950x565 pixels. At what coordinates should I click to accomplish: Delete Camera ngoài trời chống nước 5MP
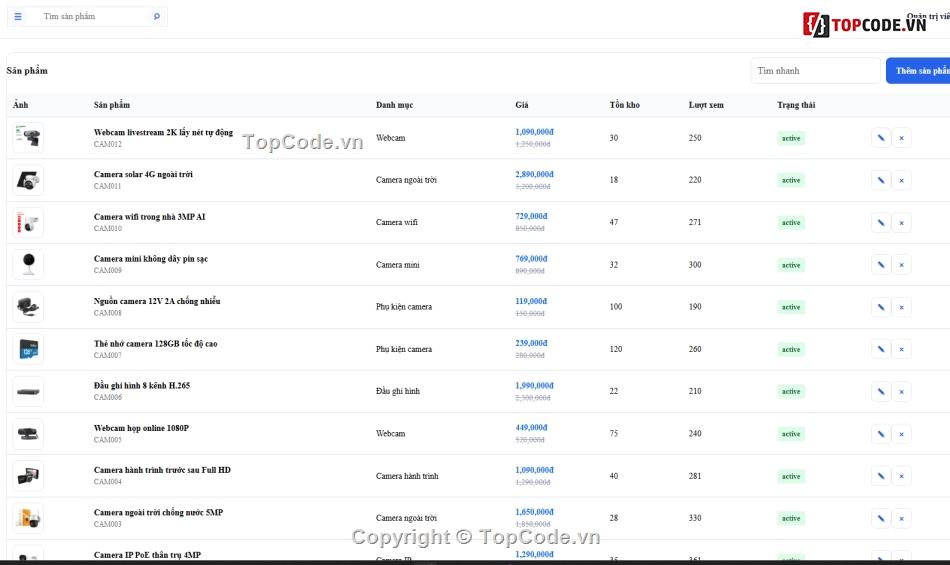902,518
